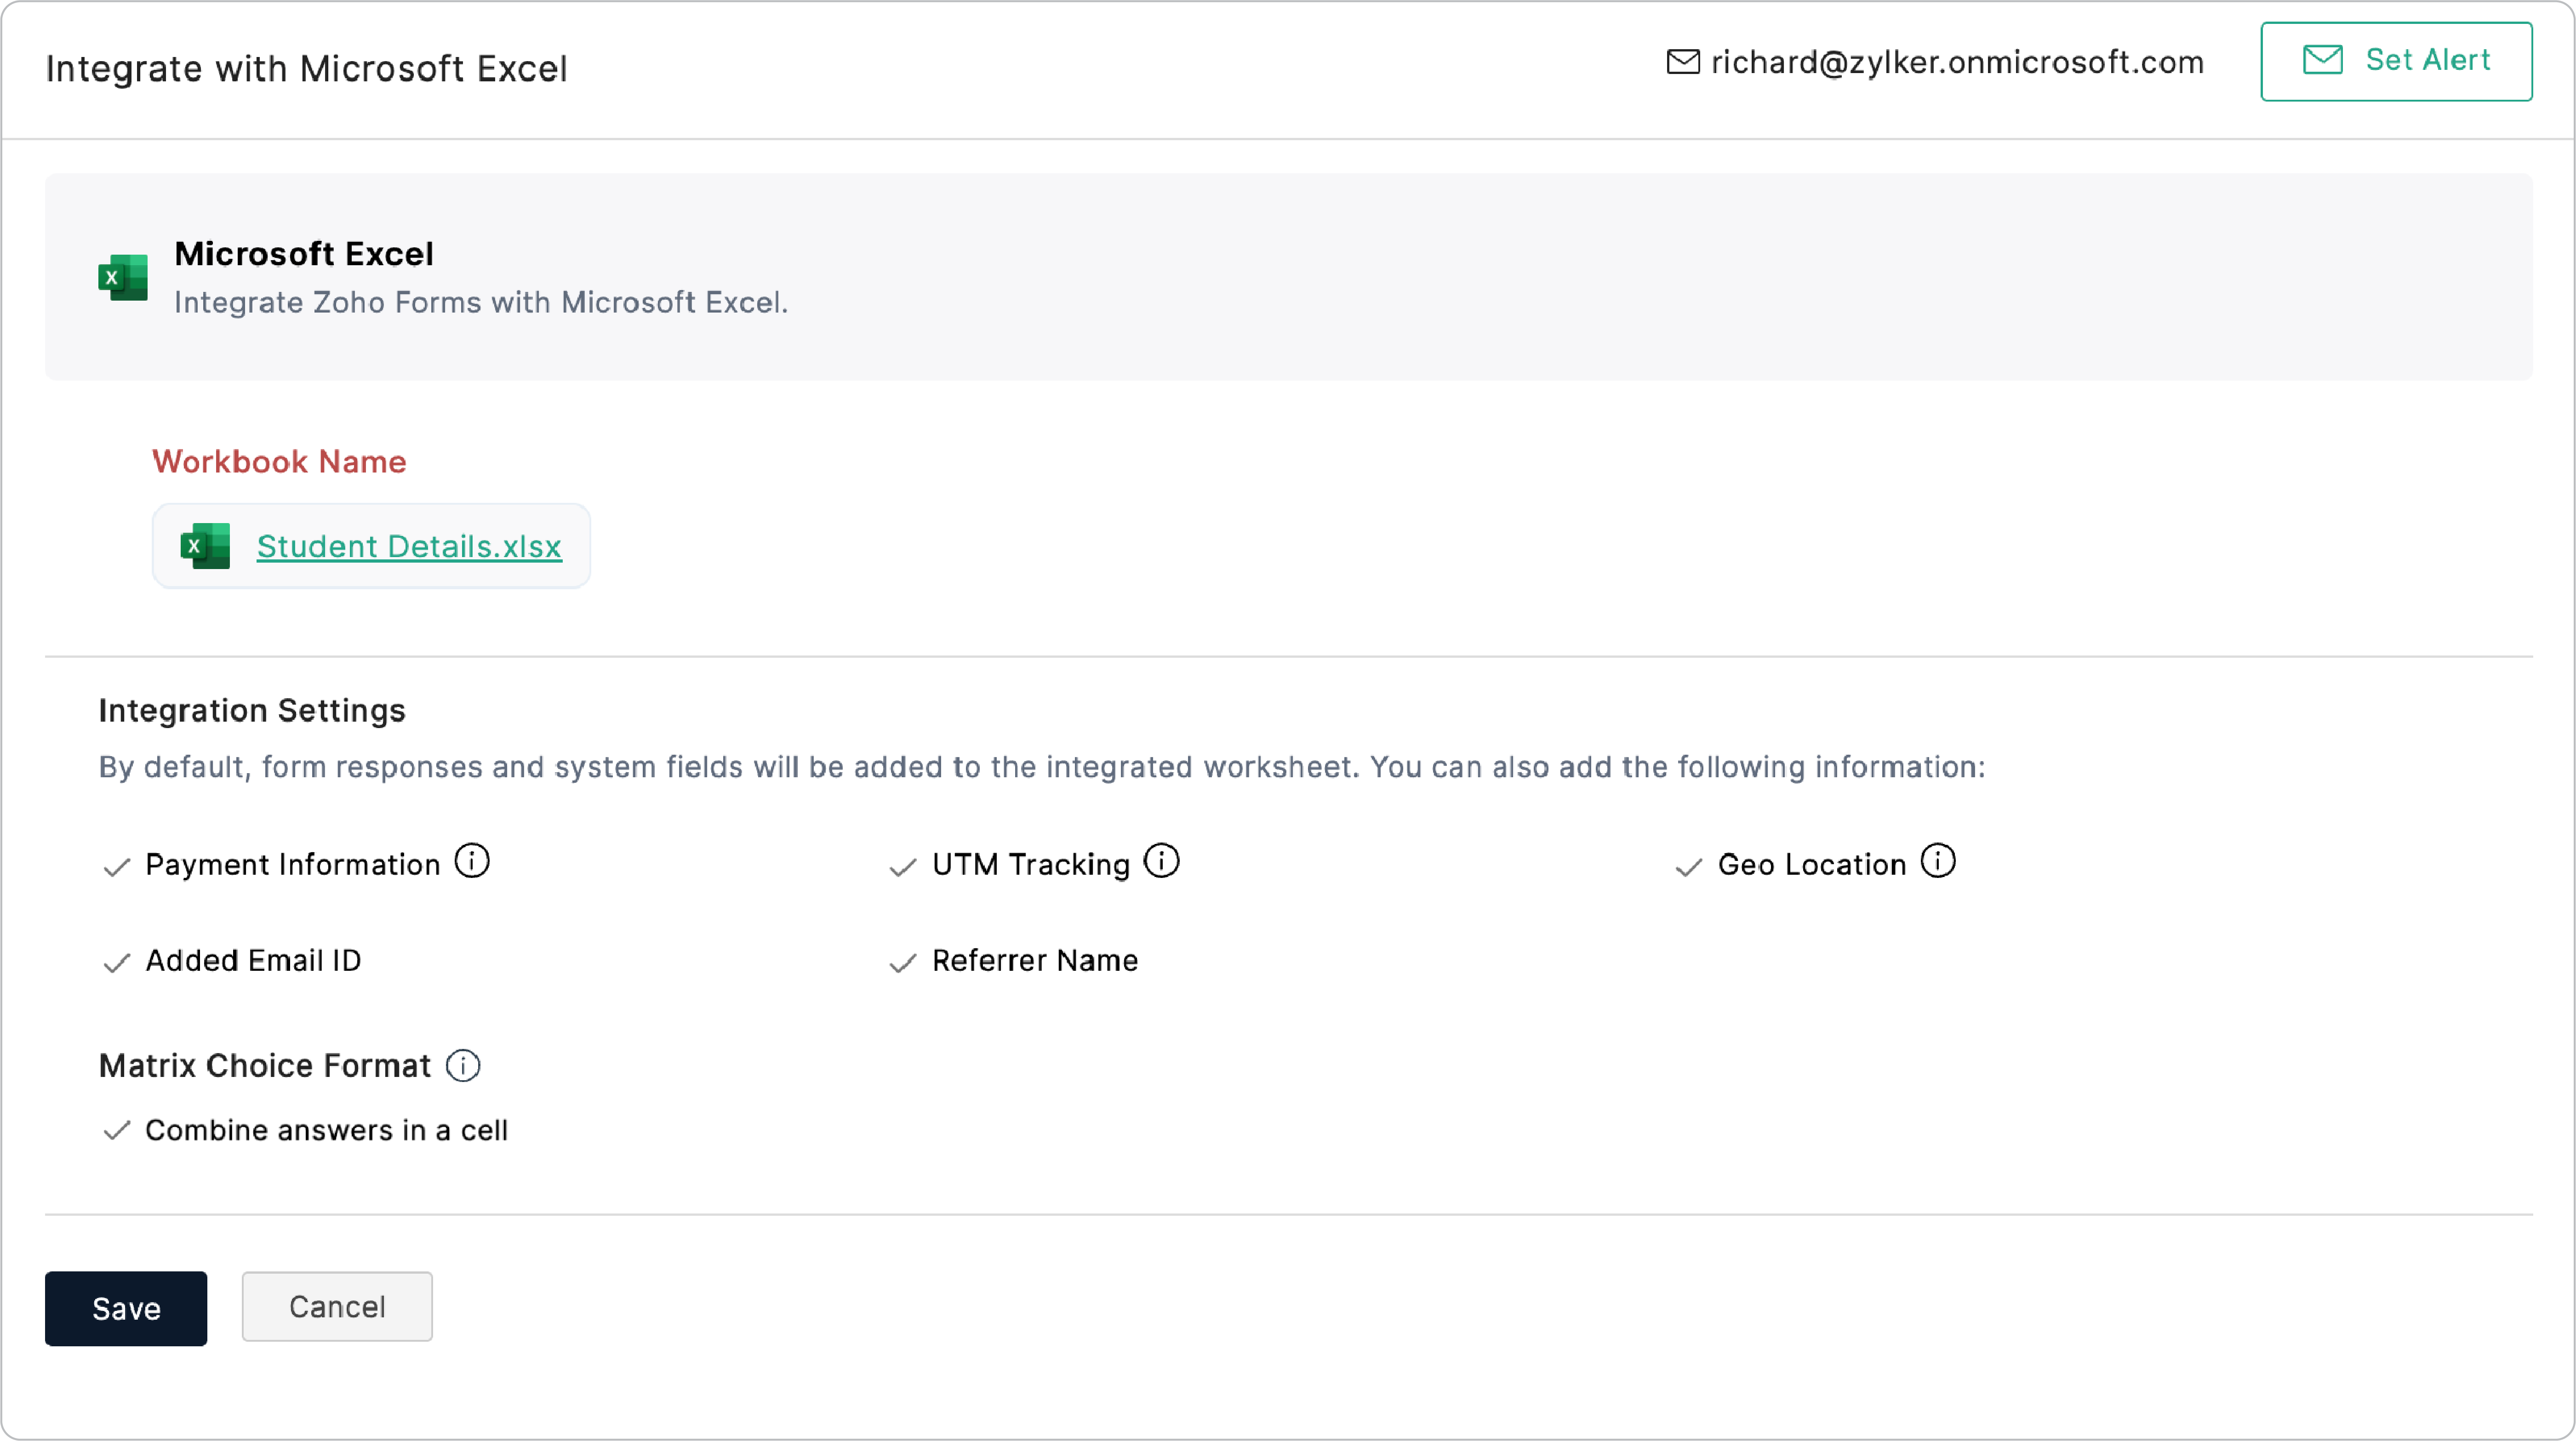Toggle the UTM Tracking checkmark
The image size is (2576, 1441).
pyautogui.click(x=902, y=866)
